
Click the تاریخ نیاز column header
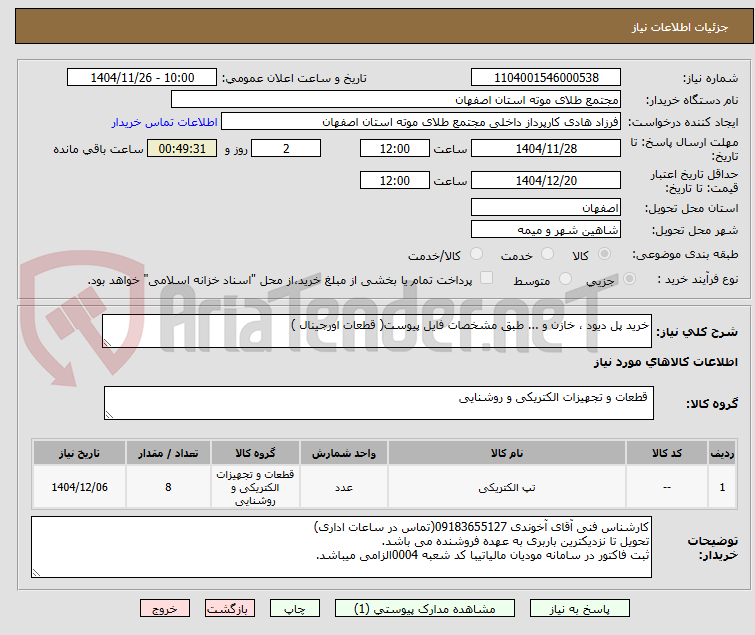(79, 453)
